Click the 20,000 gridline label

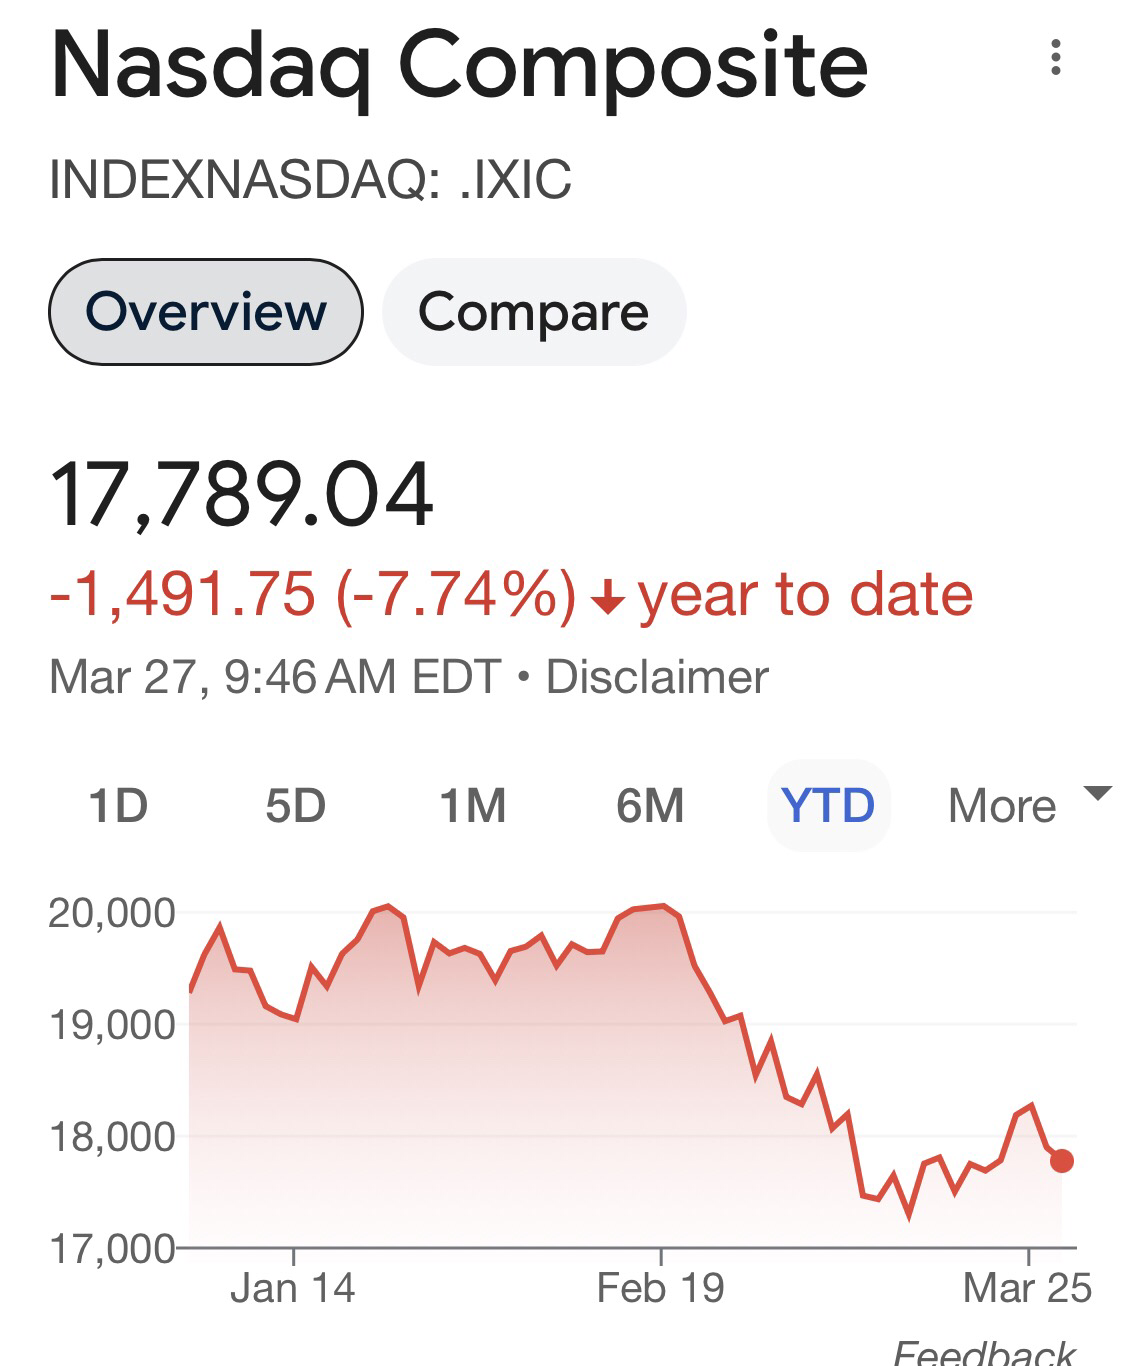(x=112, y=913)
